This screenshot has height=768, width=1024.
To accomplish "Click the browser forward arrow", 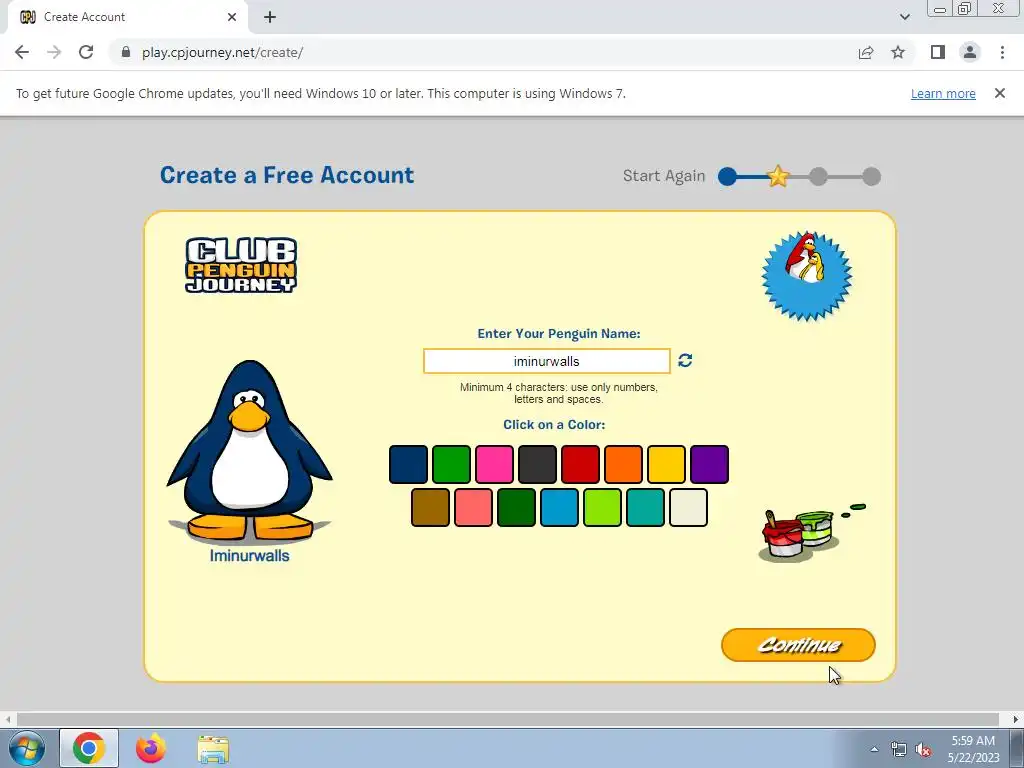I will (x=54, y=52).
